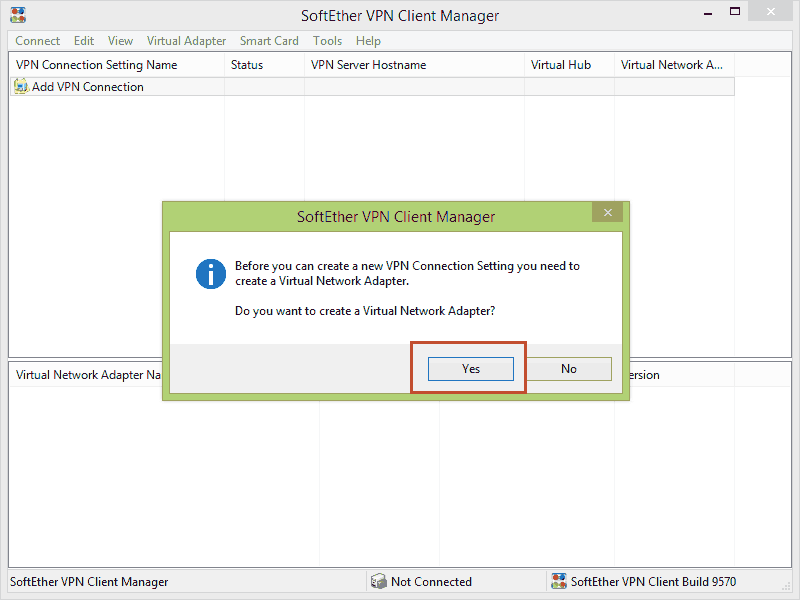Viewport: 800px width, 600px height.
Task: Sort by Virtual Hub column header
Action: pyautogui.click(x=569, y=65)
